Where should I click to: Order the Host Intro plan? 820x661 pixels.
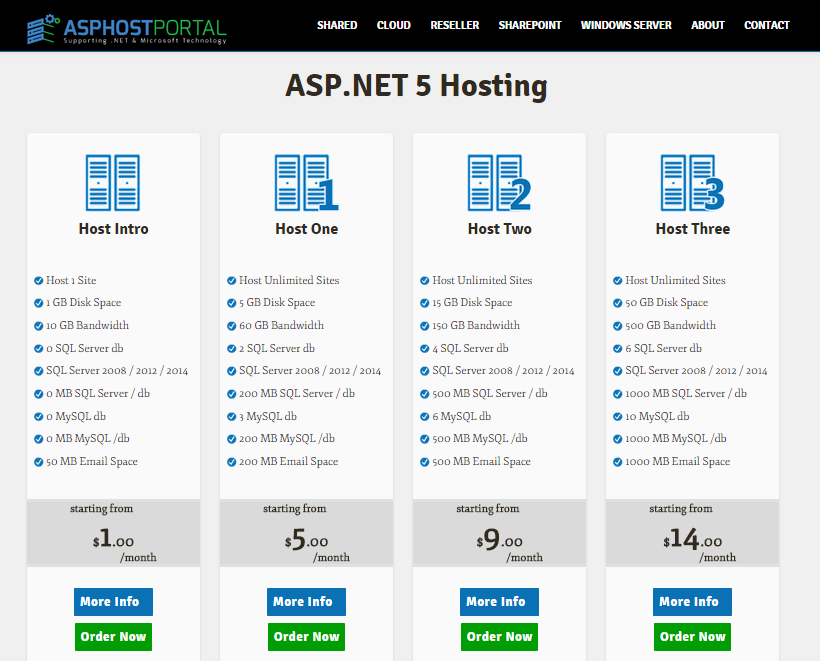(113, 636)
